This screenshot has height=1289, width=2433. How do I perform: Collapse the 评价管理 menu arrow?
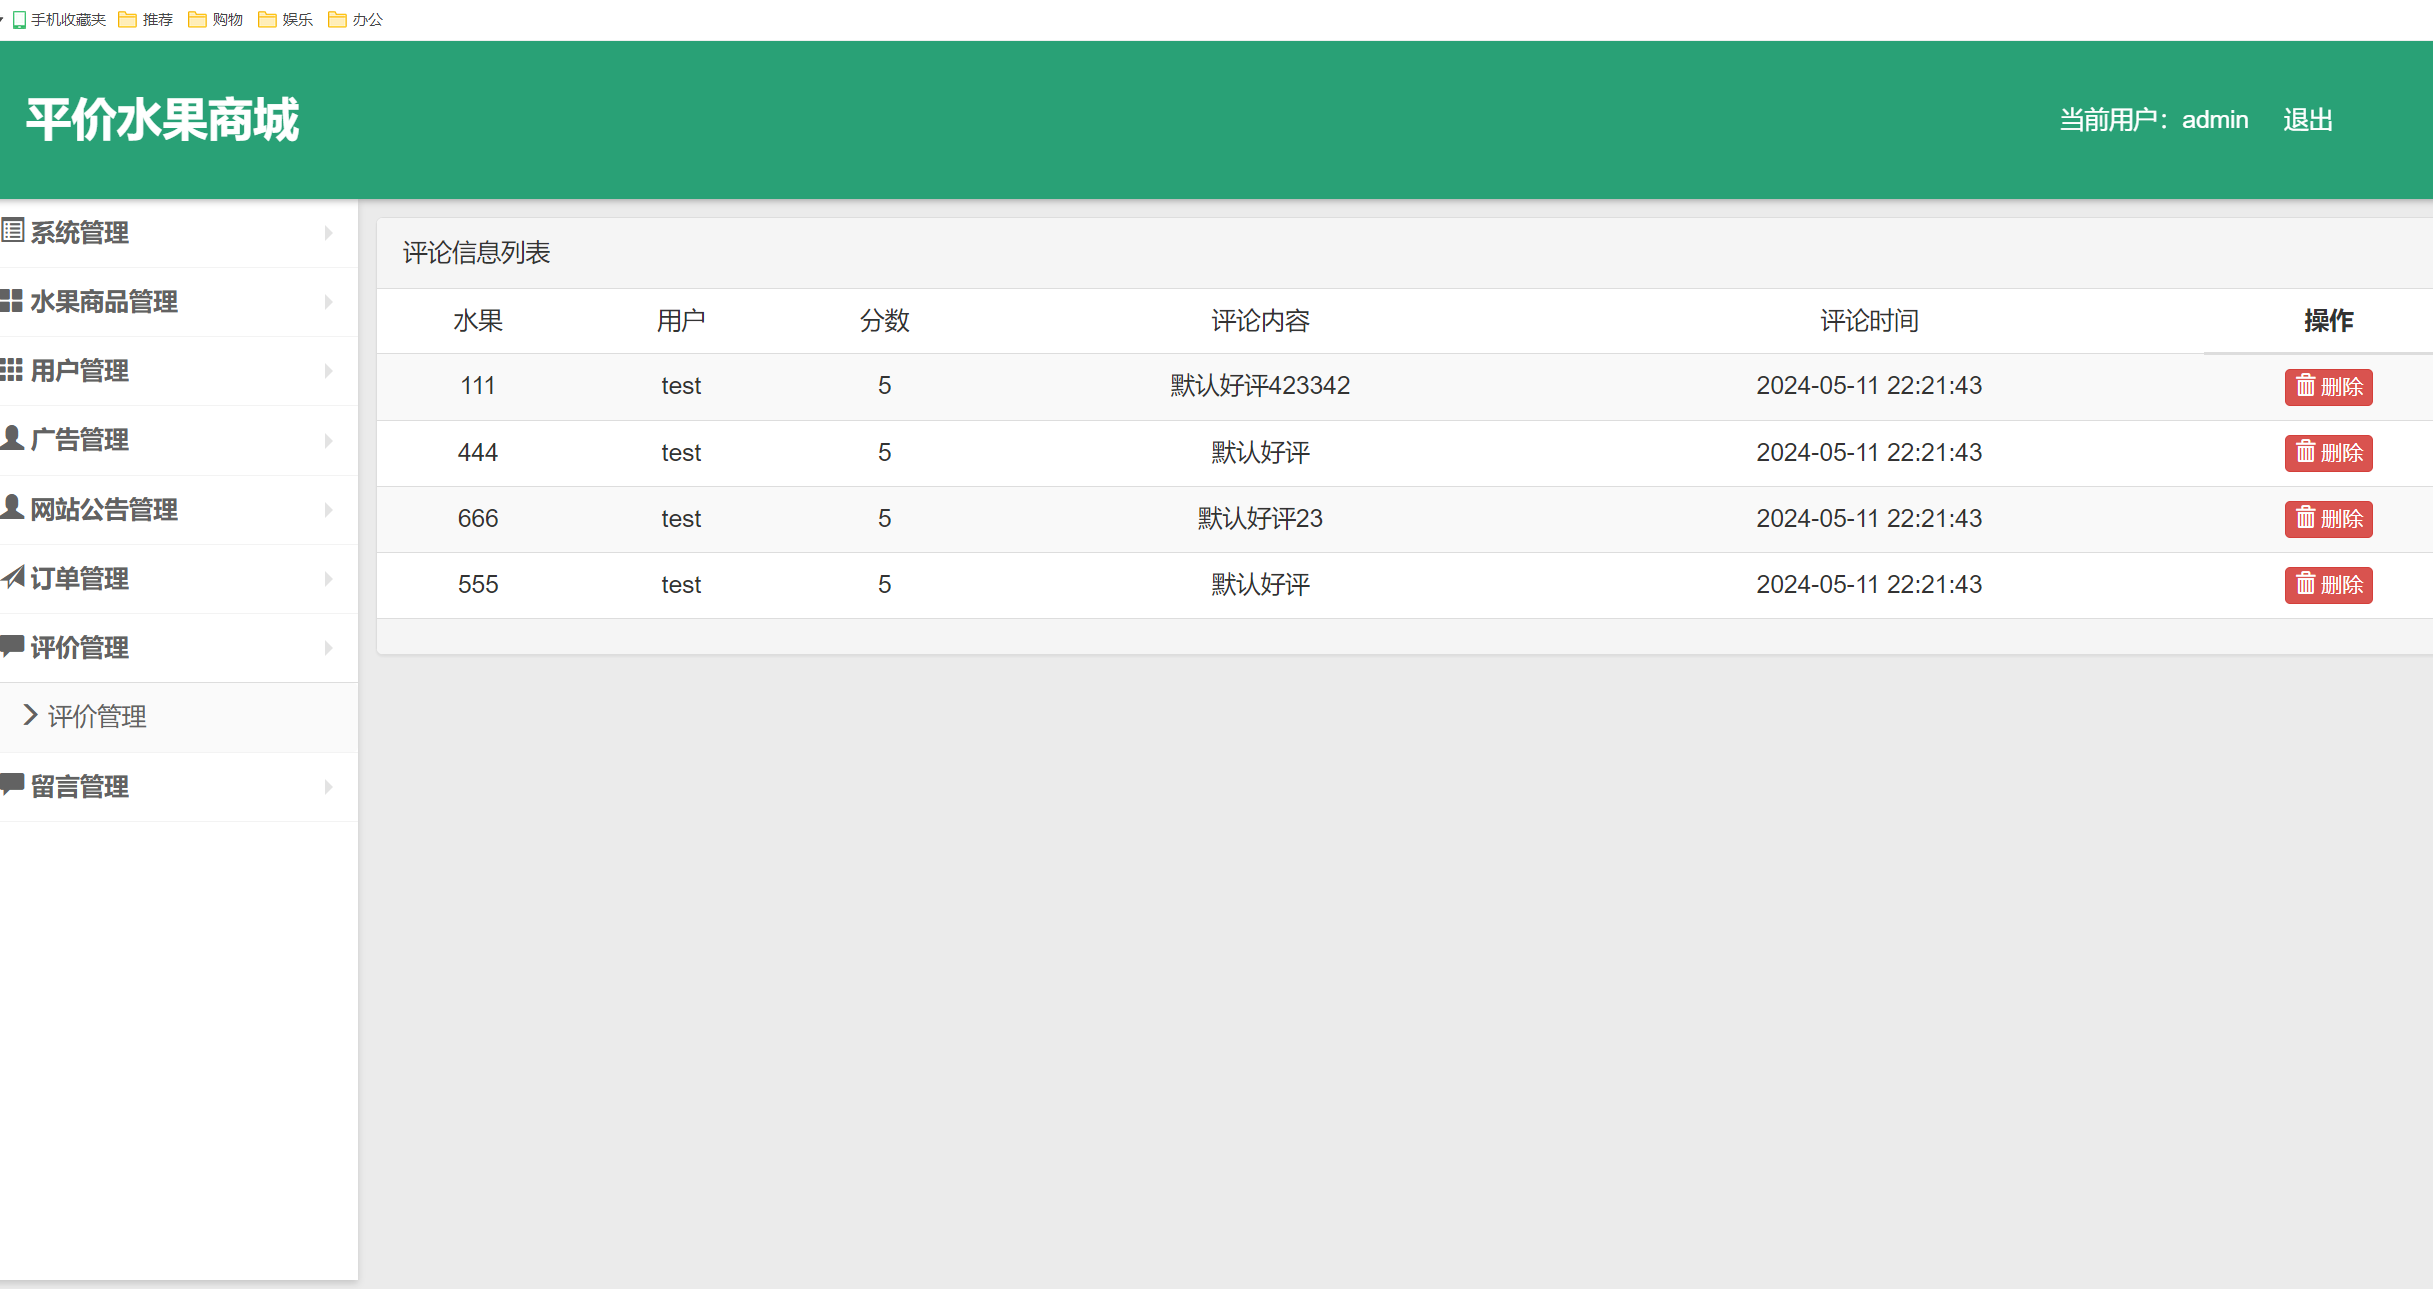tap(328, 648)
